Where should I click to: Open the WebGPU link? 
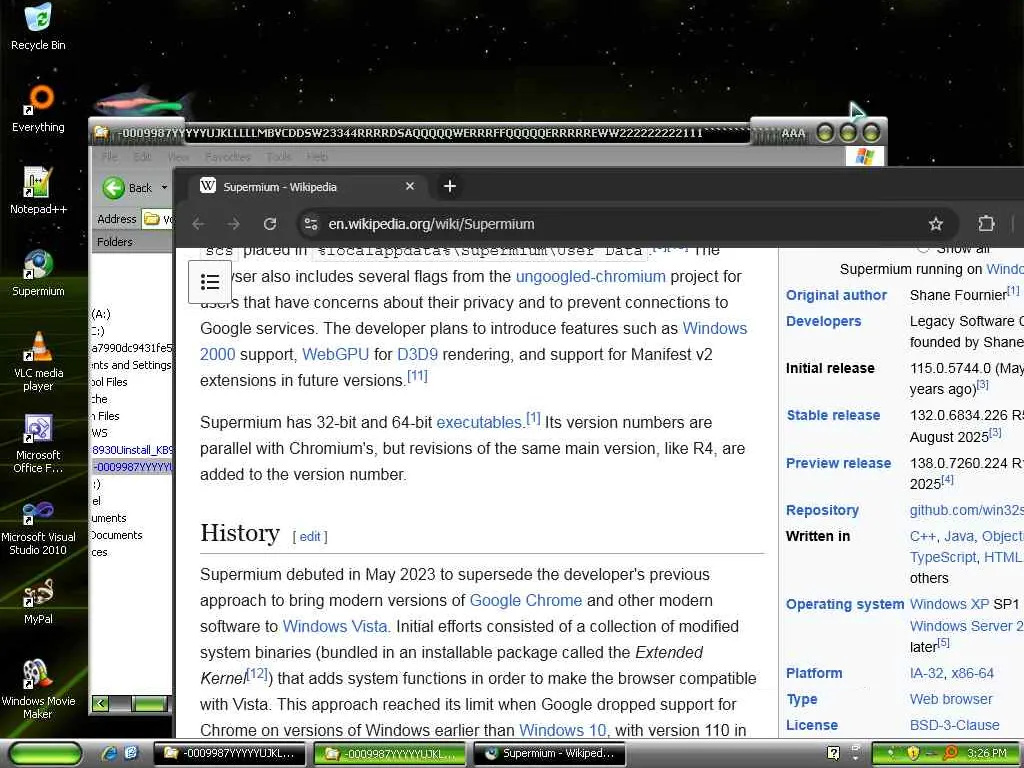pyautogui.click(x=336, y=355)
